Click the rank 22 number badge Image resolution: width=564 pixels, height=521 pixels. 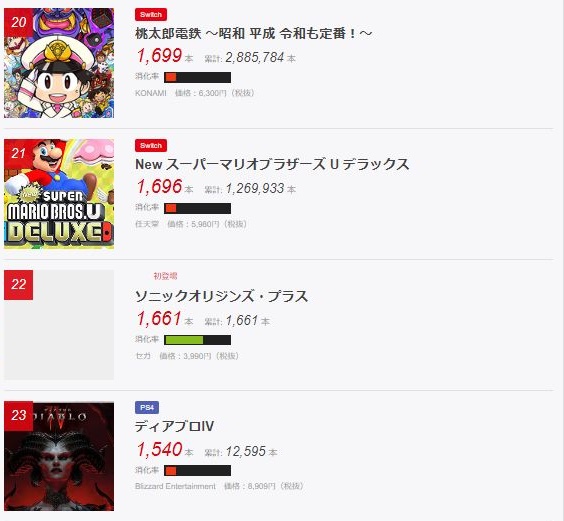point(18,285)
